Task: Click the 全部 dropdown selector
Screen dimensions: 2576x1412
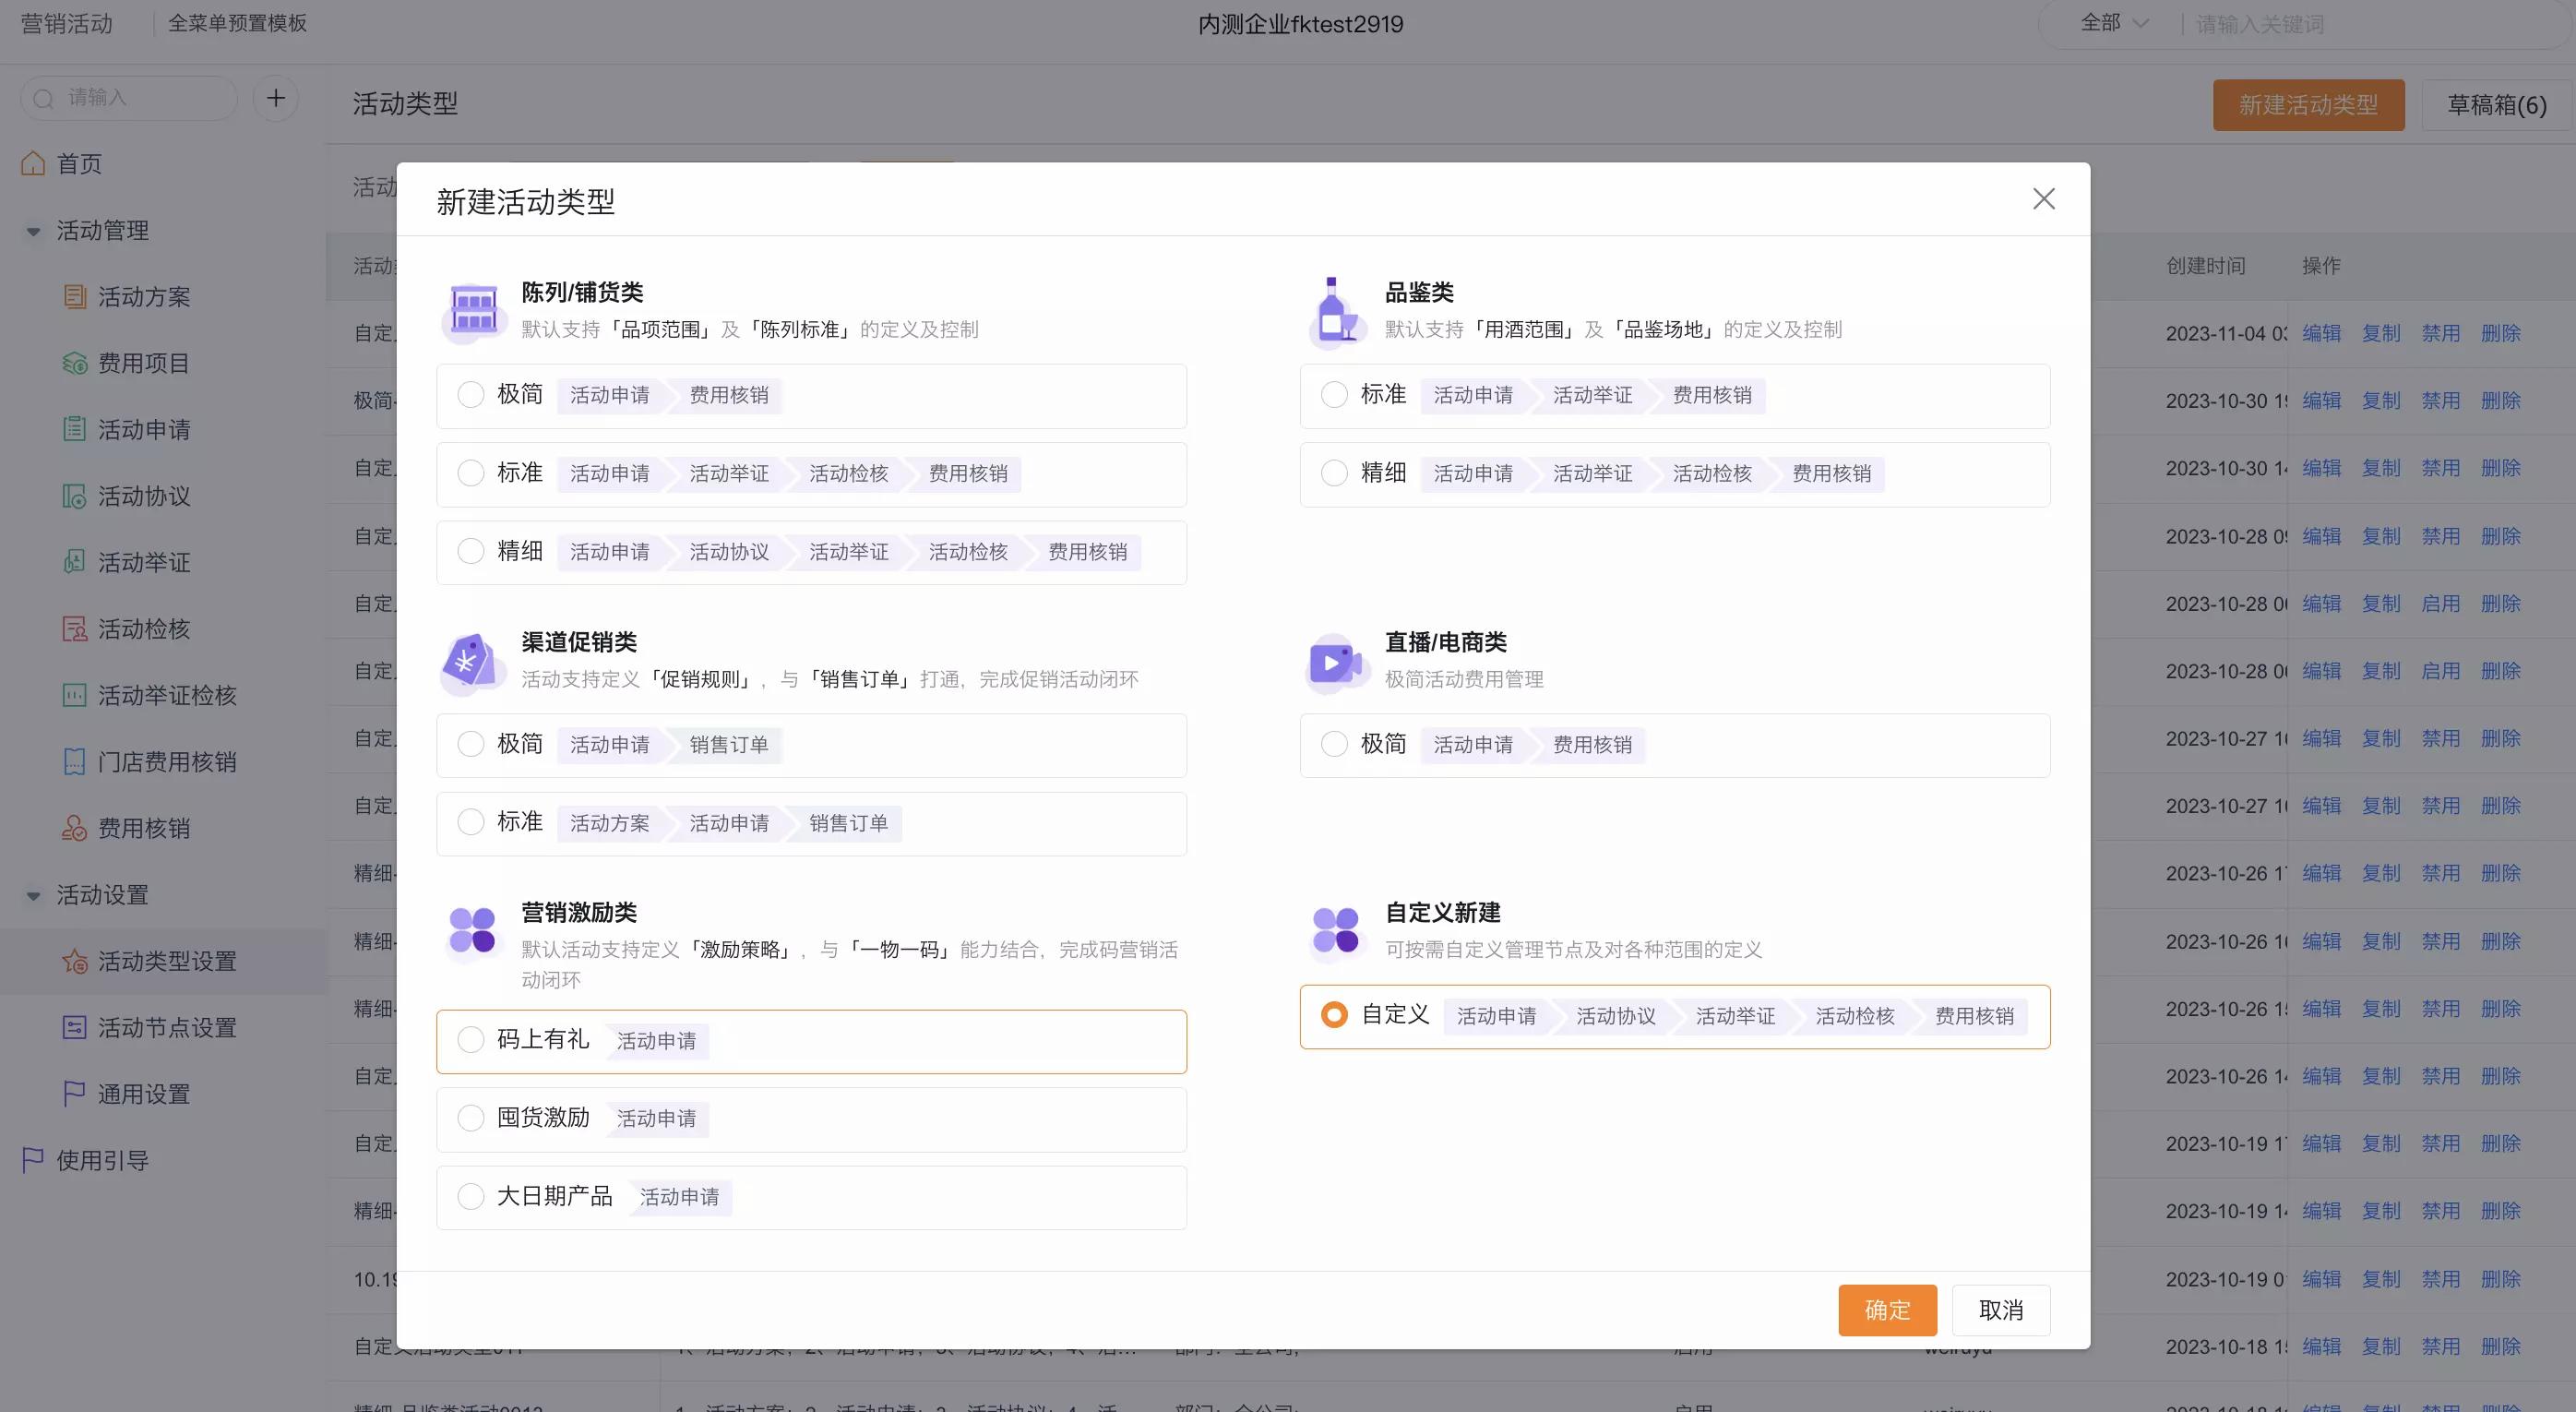Action: click(x=2110, y=24)
